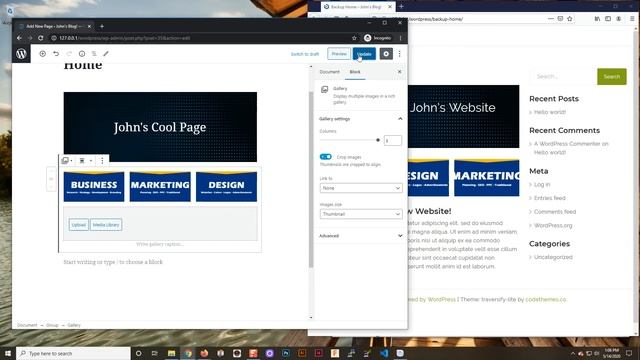Open the editor's more options menu
The image size is (640, 360).
pos(400,54)
